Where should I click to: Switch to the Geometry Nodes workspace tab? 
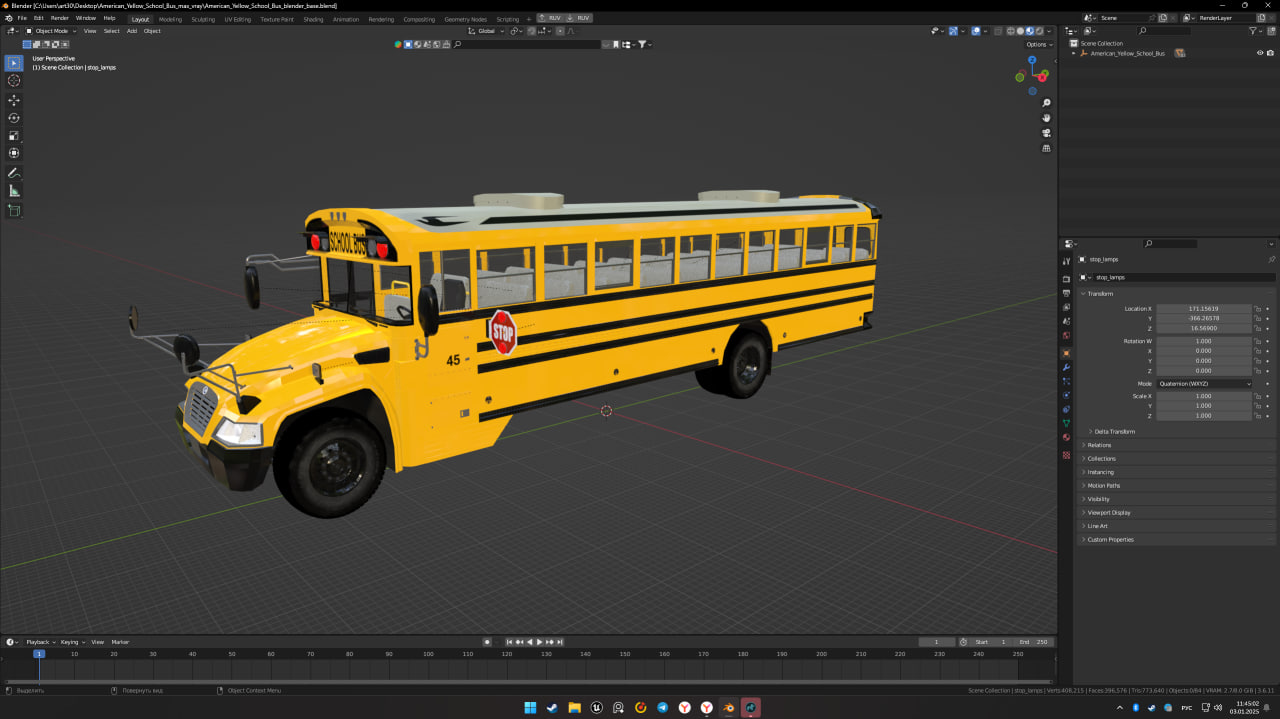(465, 19)
